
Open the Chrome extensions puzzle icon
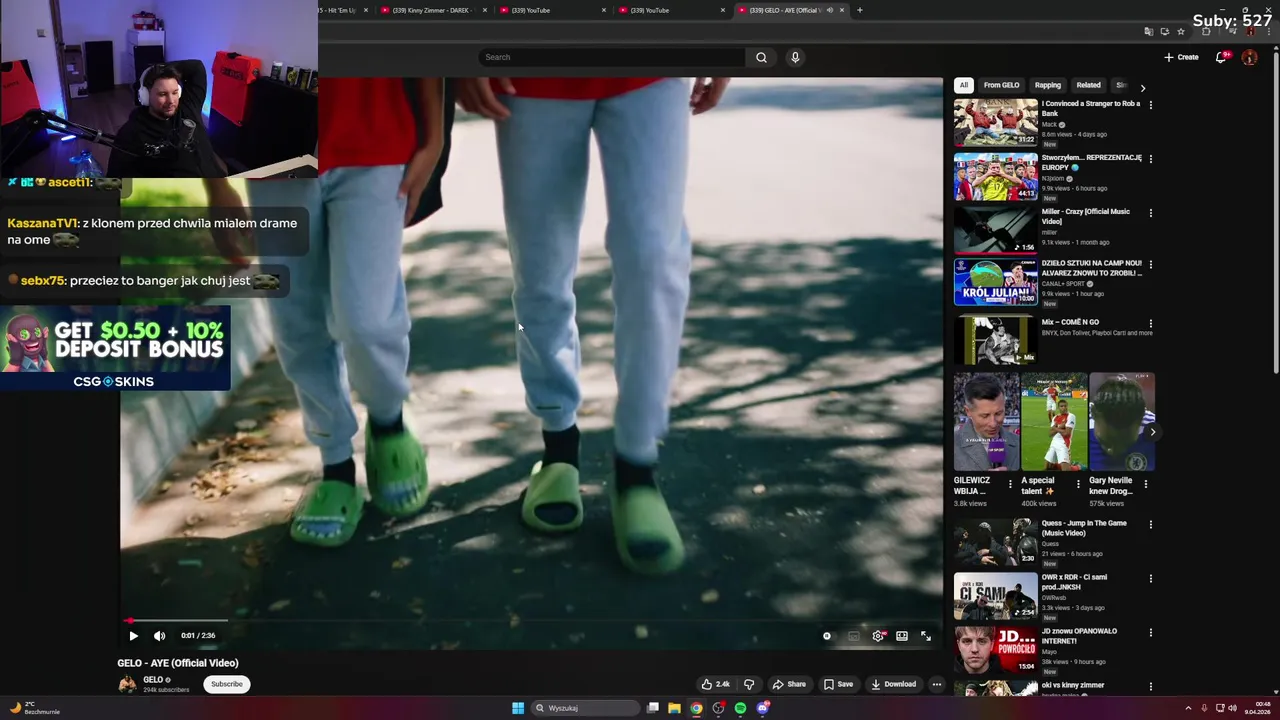(1206, 31)
